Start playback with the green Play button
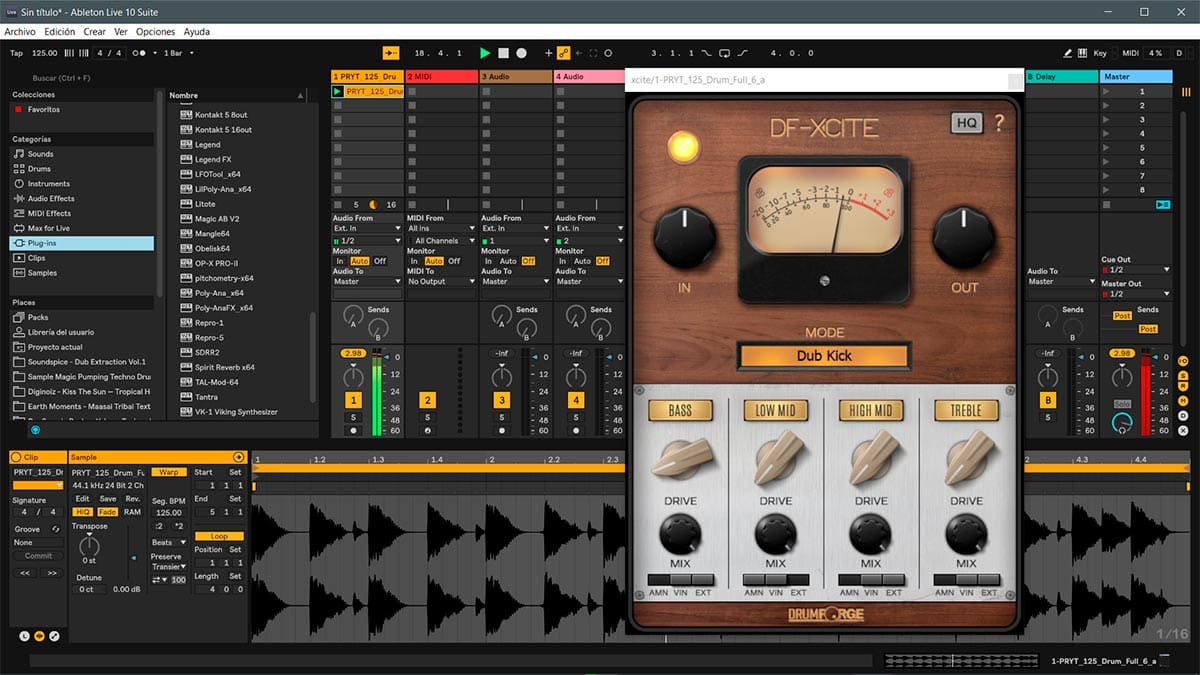Viewport: 1200px width, 675px height. (x=485, y=53)
